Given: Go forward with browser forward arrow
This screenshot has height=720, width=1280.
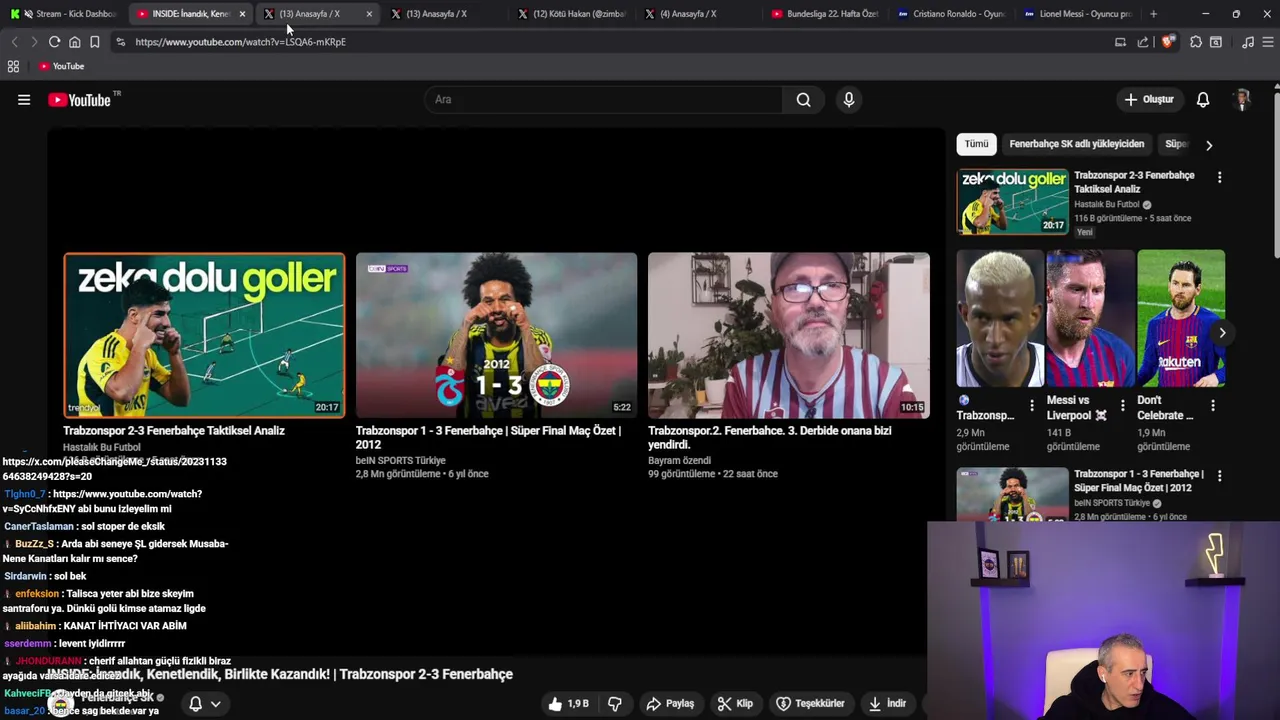Looking at the screenshot, I should pos(34,42).
